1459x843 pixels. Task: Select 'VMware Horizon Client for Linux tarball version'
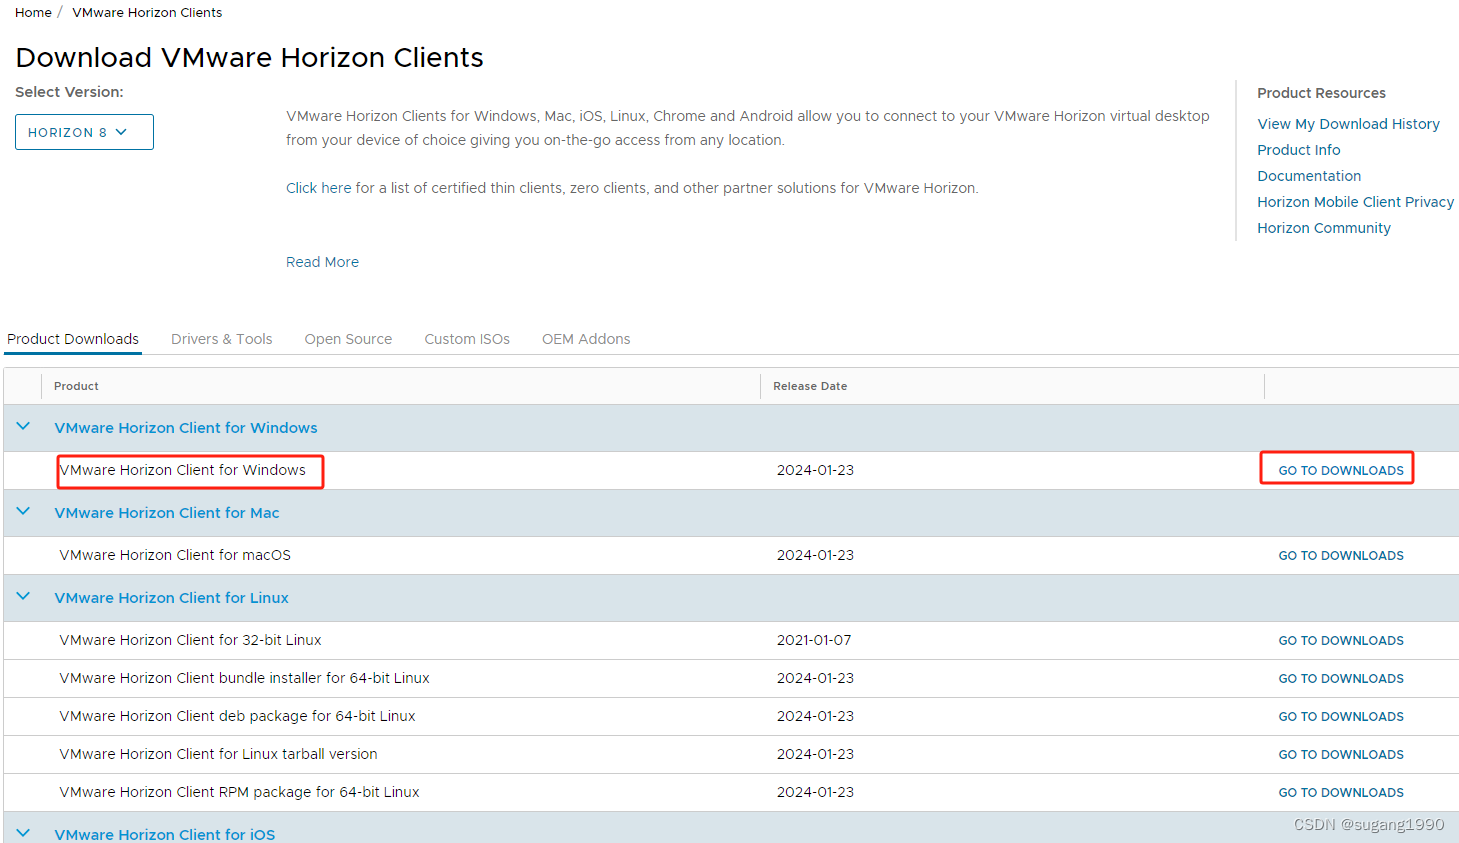(x=218, y=754)
